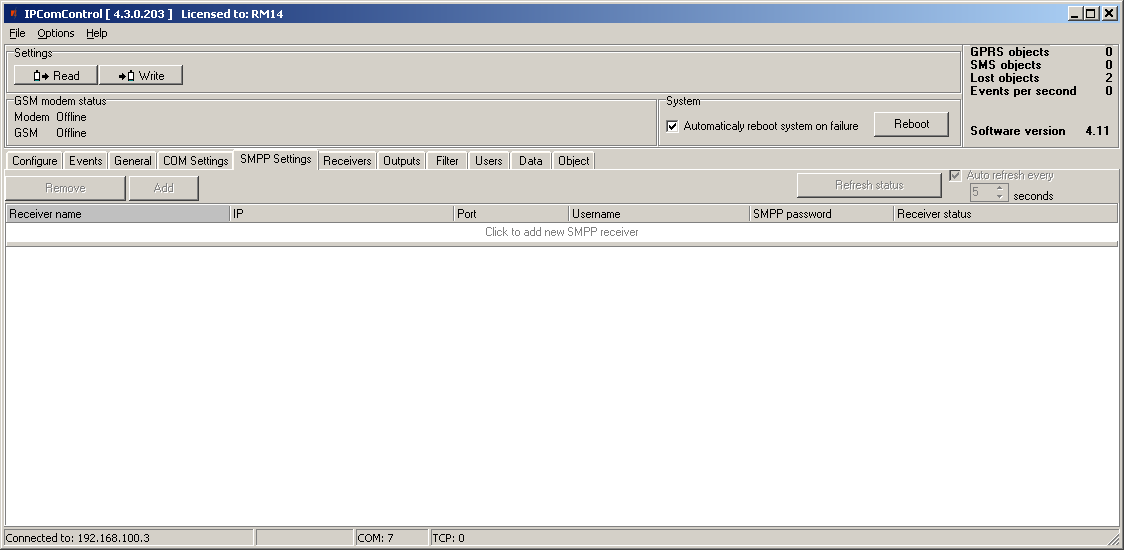This screenshot has height=550, width=1124.
Task: Go to the Receivers tab
Action: tap(347, 161)
